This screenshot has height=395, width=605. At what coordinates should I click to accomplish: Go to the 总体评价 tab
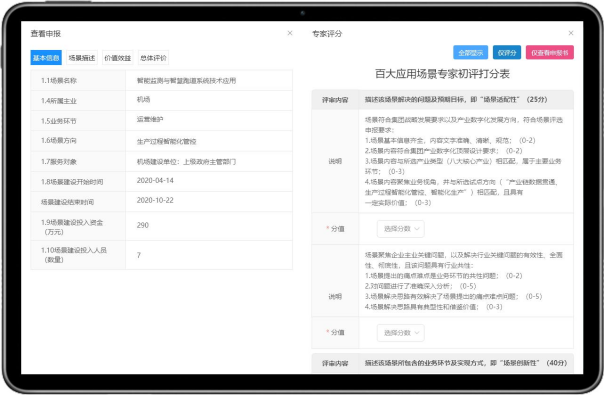[x=153, y=58]
